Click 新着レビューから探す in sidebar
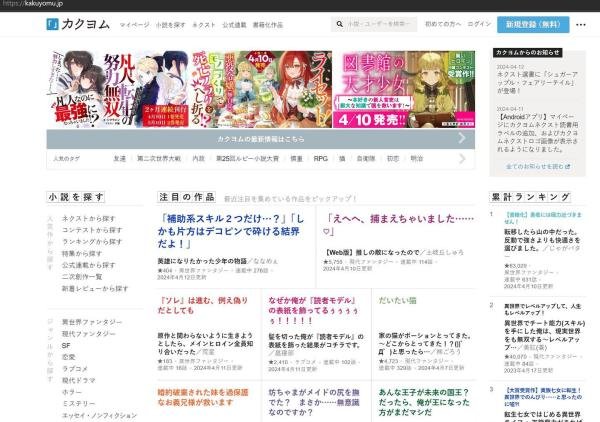 (95, 288)
